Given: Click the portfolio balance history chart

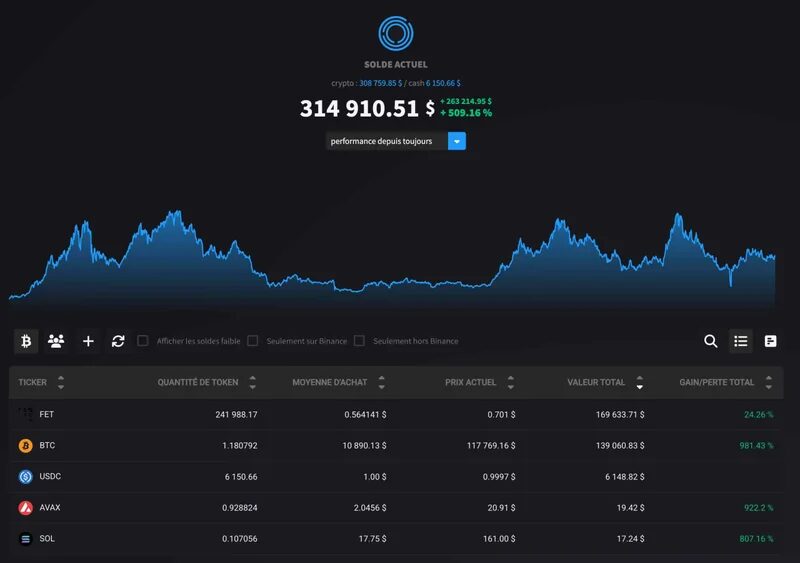Looking at the screenshot, I should click(x=392, y=258).
